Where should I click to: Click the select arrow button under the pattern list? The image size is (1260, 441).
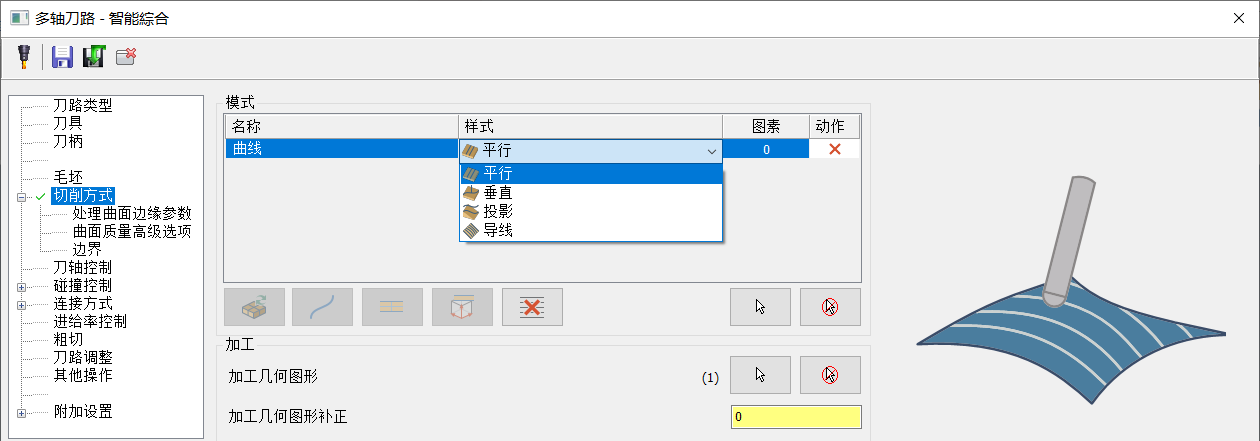(760, 307)
